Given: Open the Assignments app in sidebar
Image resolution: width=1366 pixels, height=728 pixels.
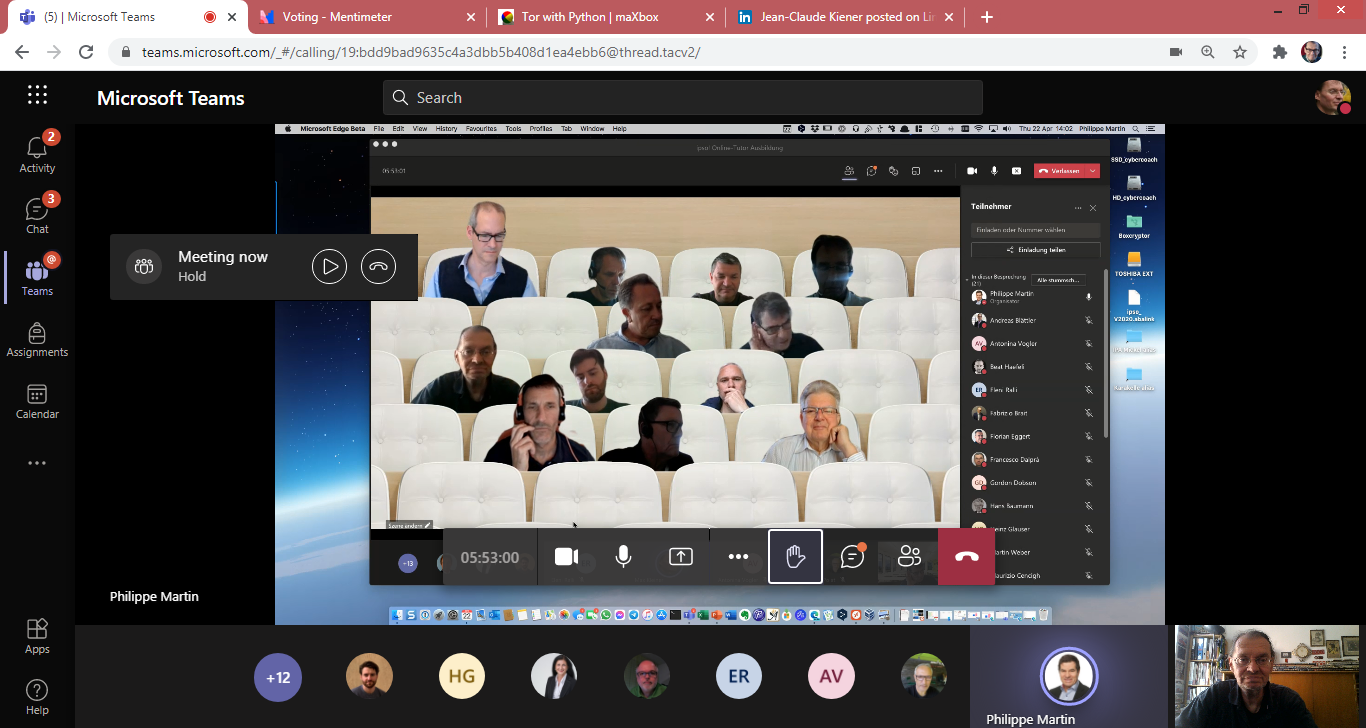Looking at the screenshot, I should coord(37,339).
